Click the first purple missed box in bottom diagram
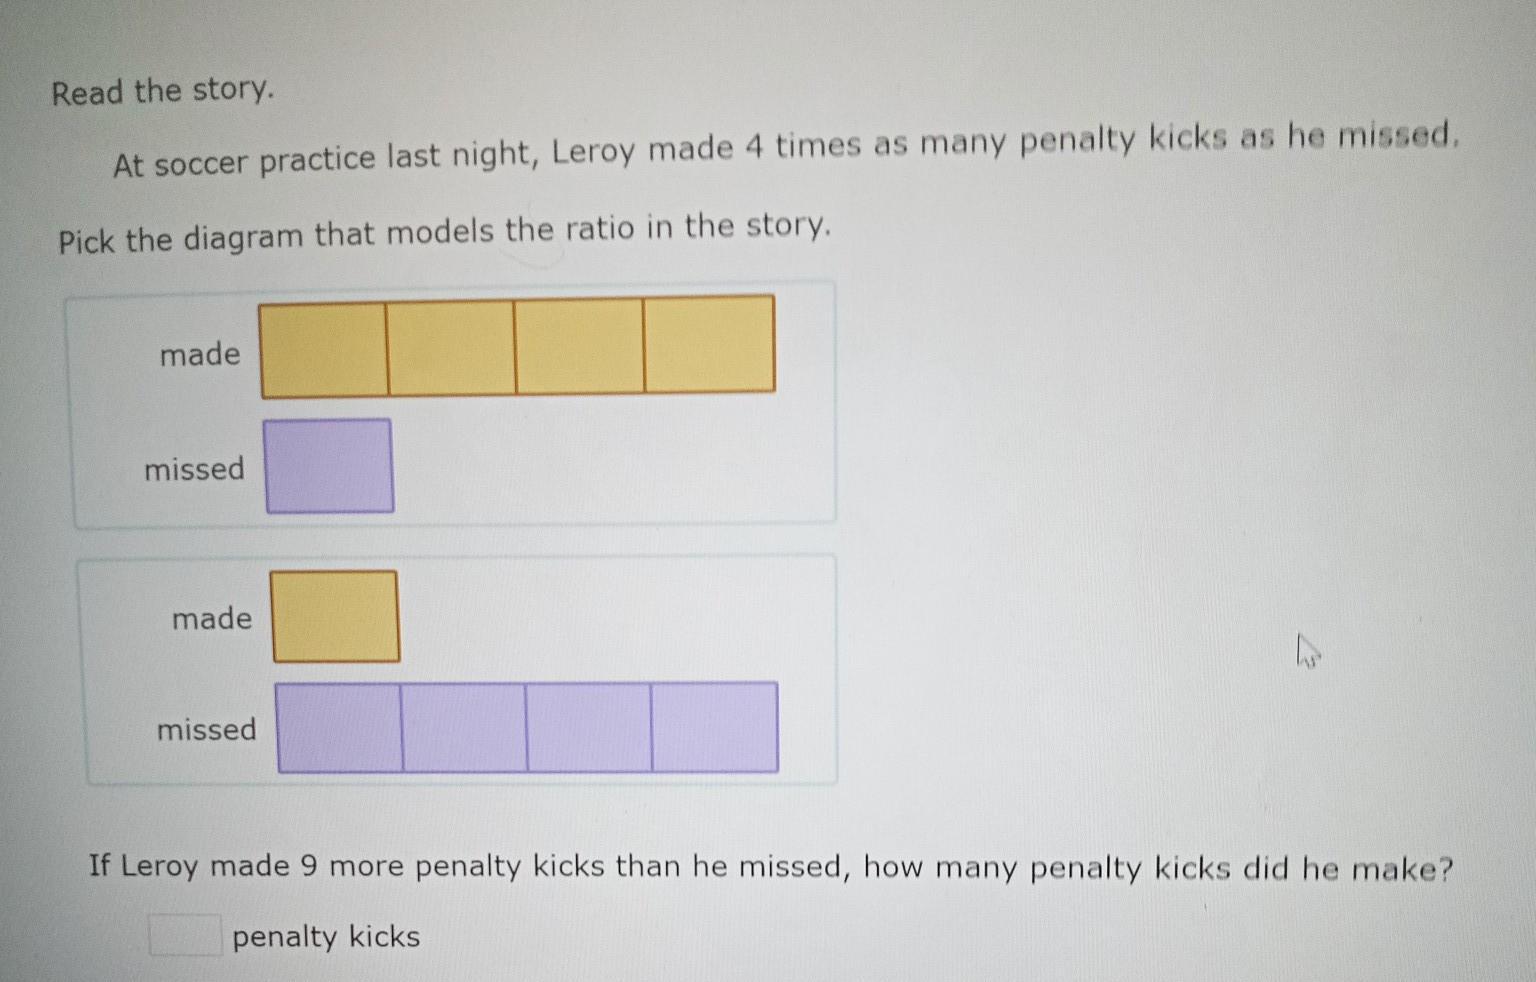 click(340, 728)
